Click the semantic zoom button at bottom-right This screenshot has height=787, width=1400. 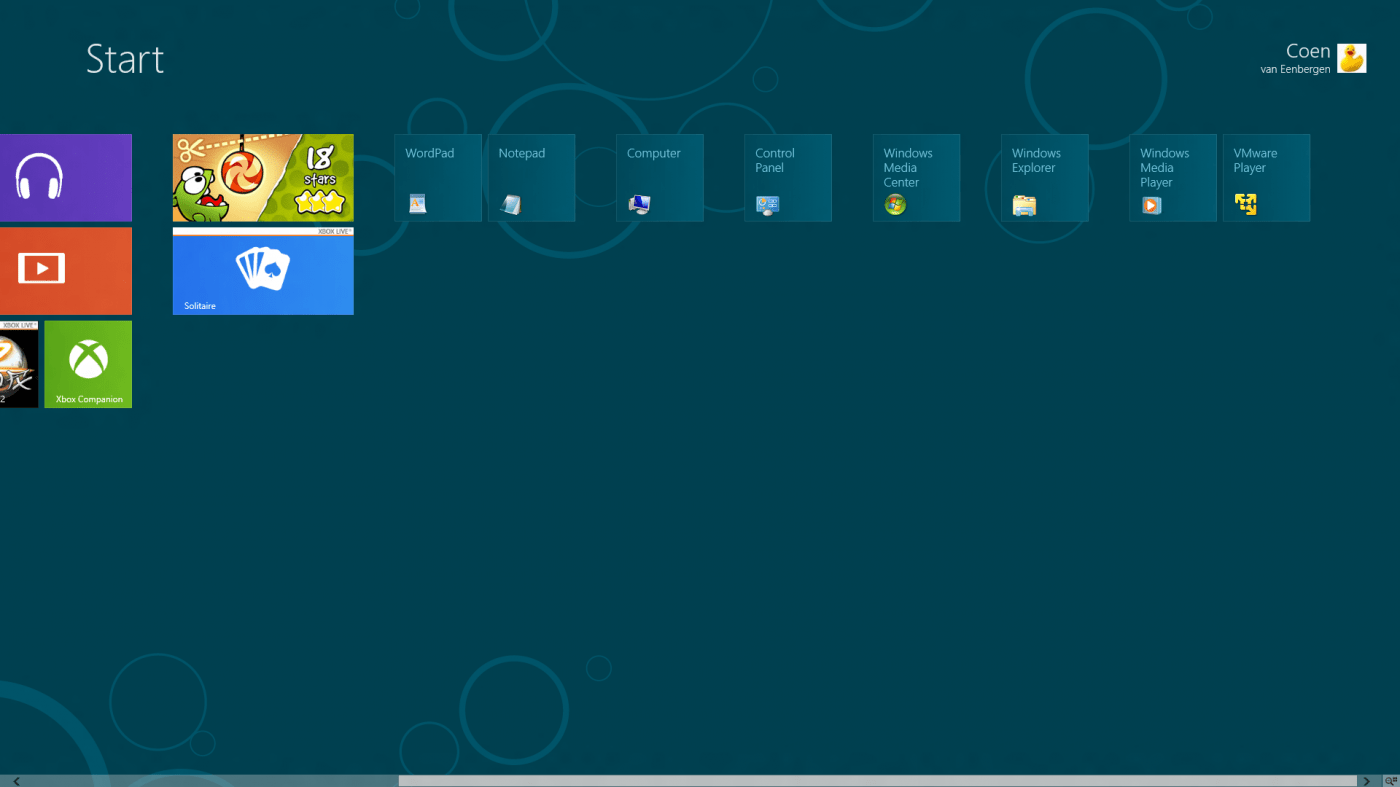pyautogui.click(x=1390, y=781)
